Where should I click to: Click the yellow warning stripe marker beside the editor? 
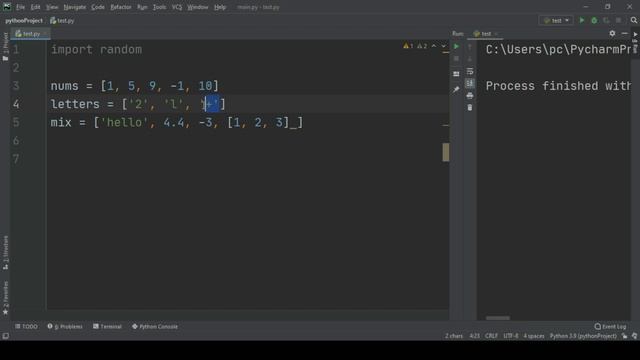pyautogui.click(x=446, y=152)
